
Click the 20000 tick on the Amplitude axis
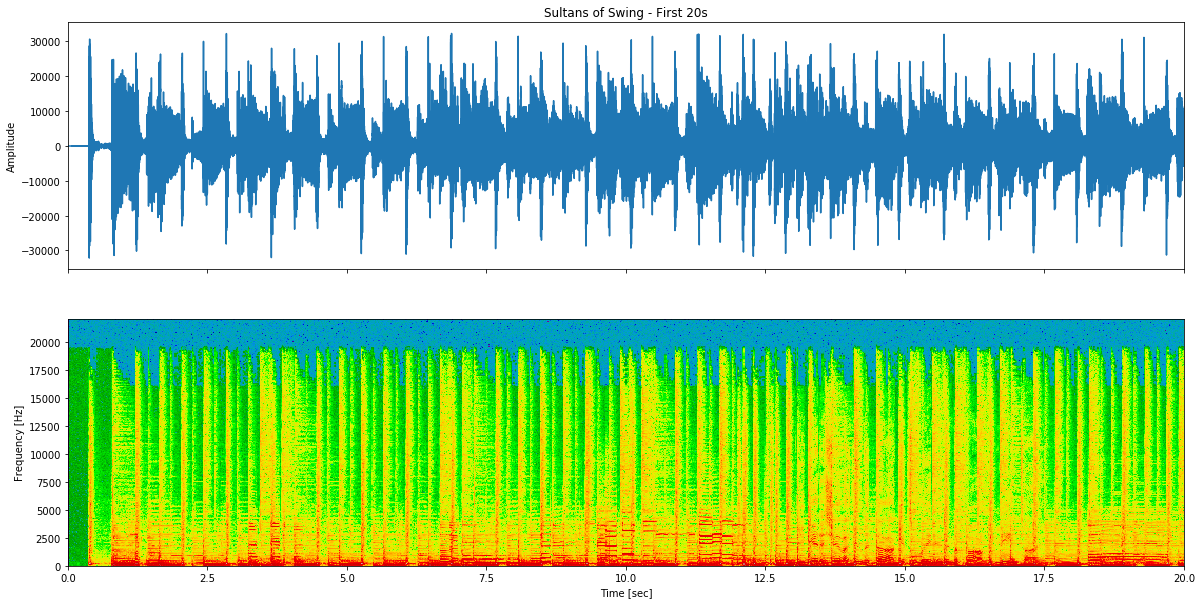coord(44,77)
